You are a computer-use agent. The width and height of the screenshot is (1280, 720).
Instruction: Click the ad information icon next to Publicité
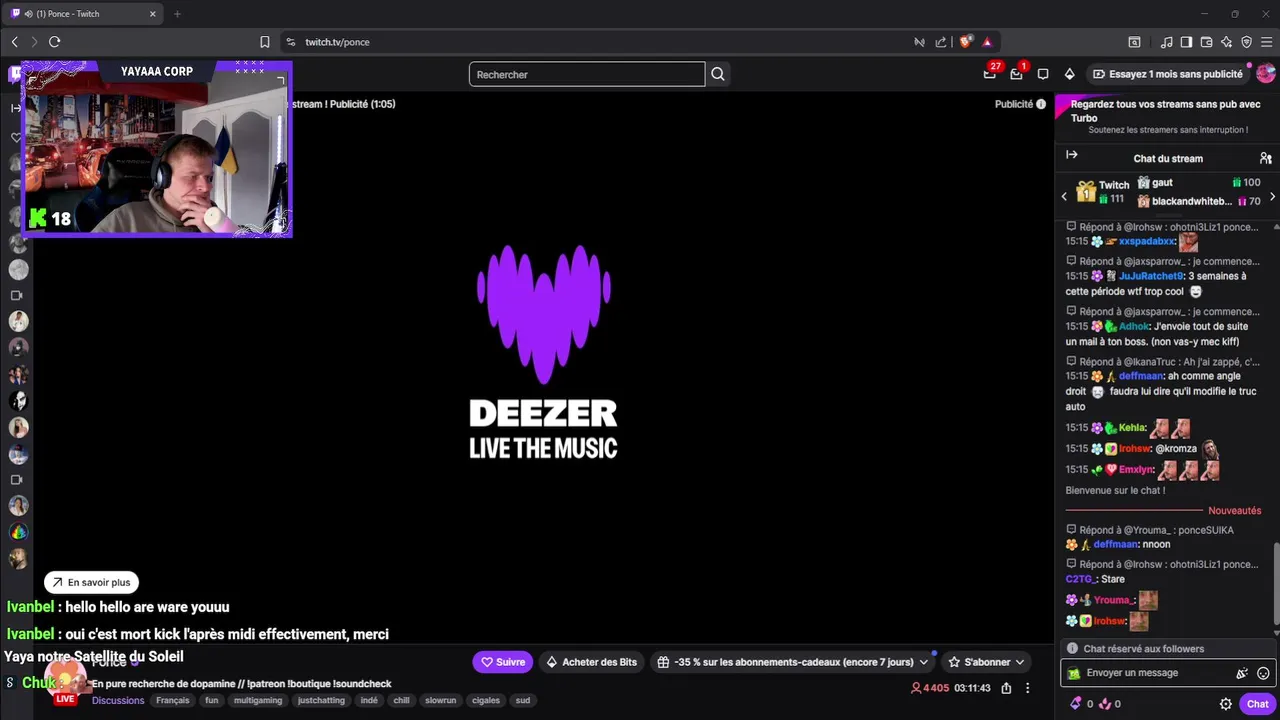click(1041, 104)
